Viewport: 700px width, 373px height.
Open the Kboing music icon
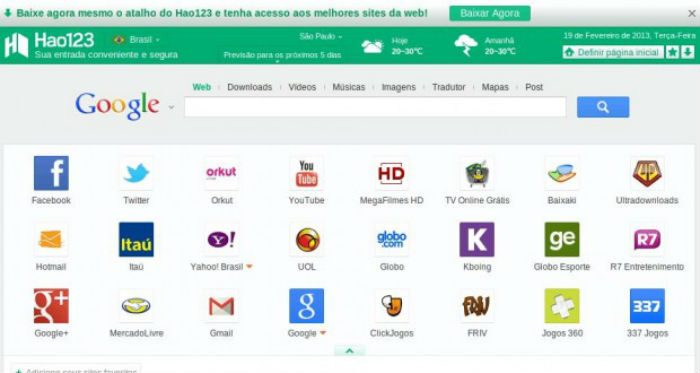tap(477, 240)
